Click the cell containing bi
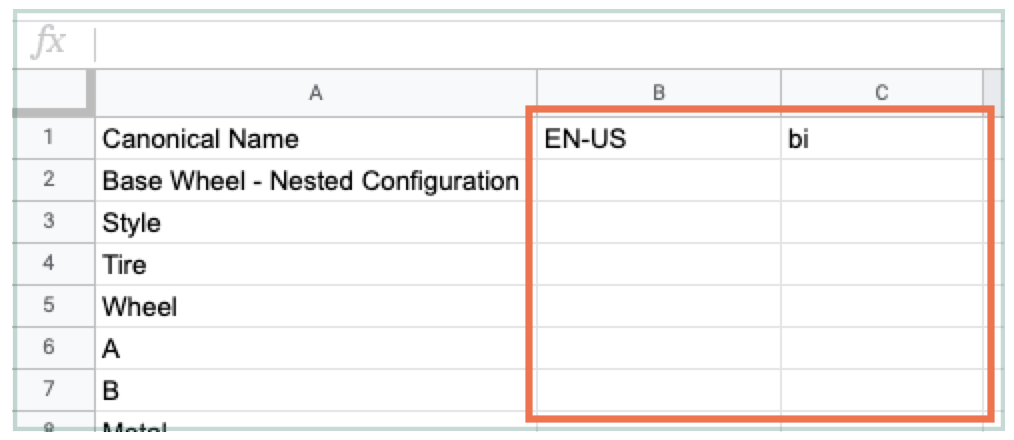 [881, 138]
